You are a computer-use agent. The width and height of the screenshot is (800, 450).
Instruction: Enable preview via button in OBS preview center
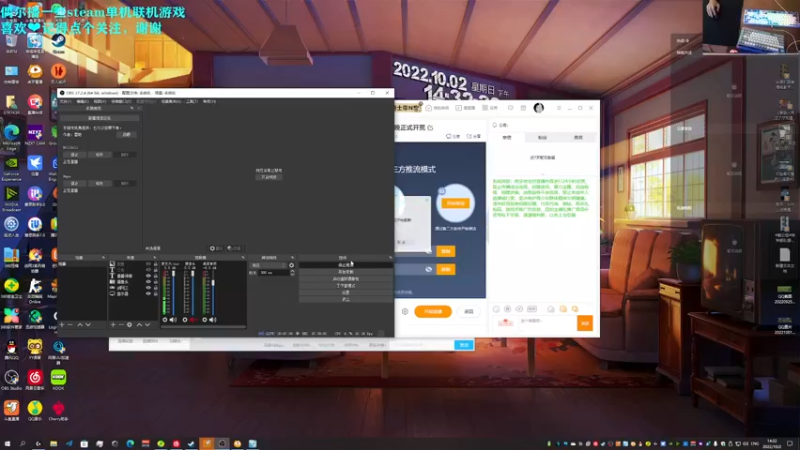click(x=269, y=177)
